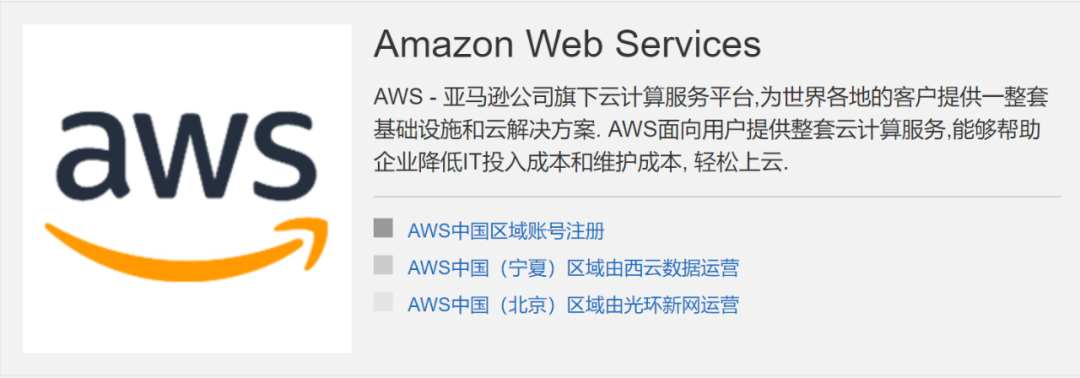
Task: Click the horizontal divider above the links
Action: point(717,197)
